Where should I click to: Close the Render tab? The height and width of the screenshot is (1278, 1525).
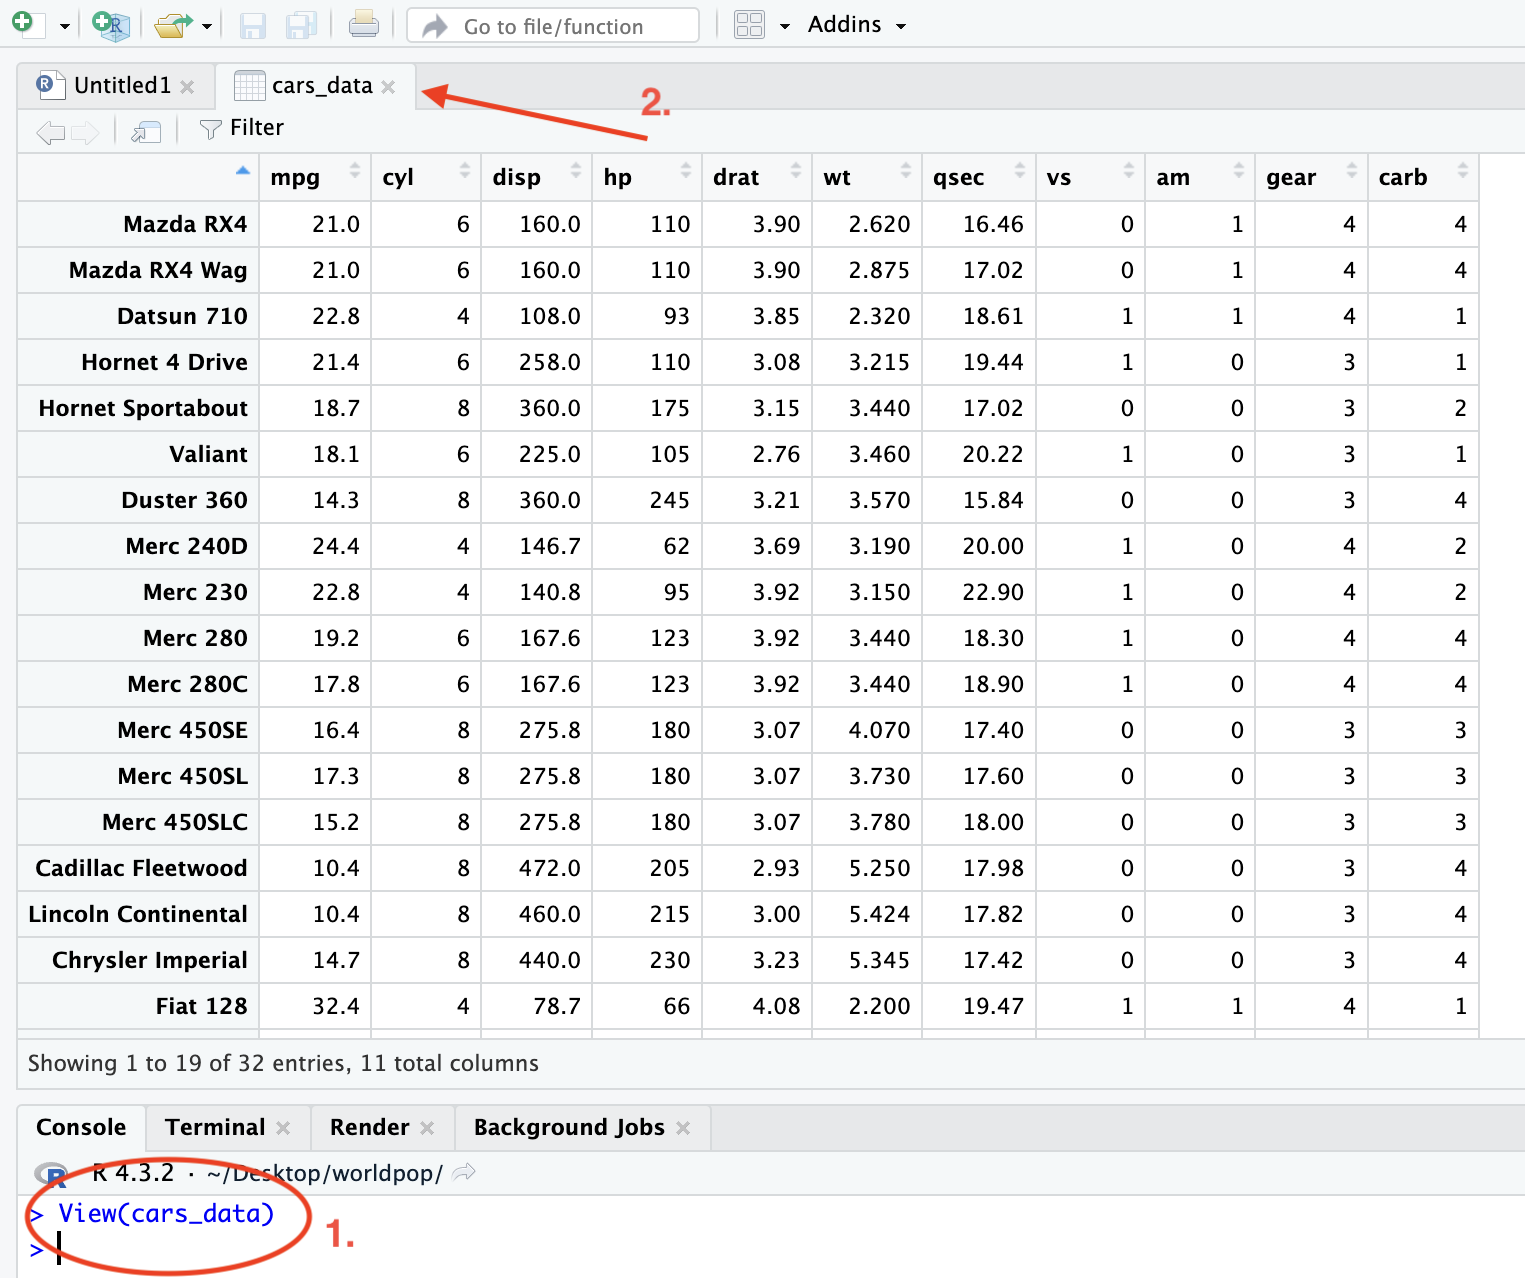coord(427,1128)
